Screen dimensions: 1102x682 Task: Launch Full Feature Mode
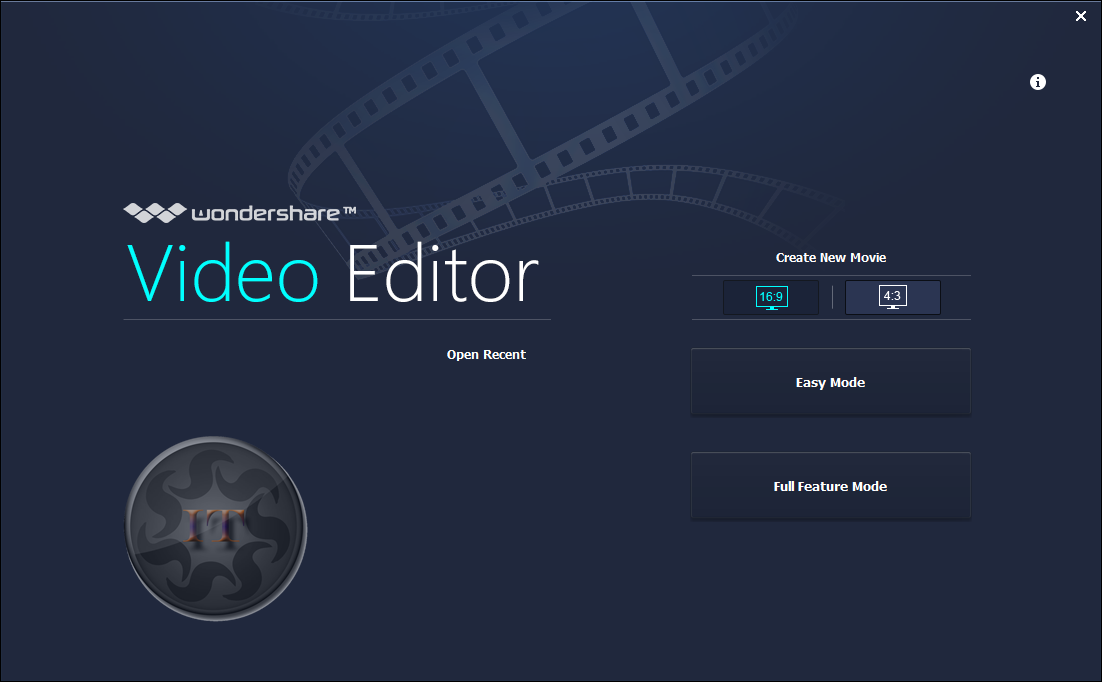[x=831, y=487]
